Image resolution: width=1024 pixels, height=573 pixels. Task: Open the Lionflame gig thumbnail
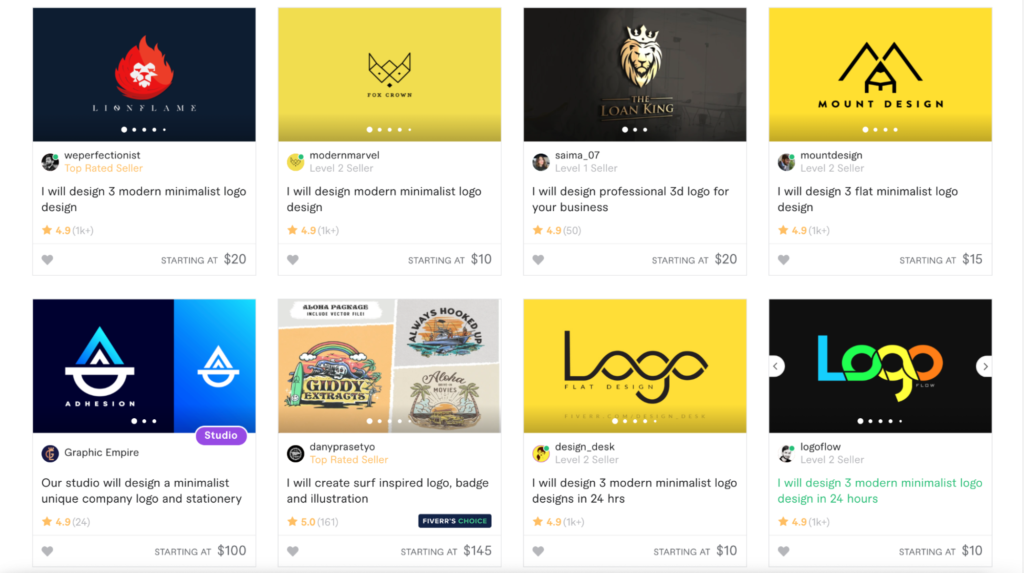click(144, 74)
